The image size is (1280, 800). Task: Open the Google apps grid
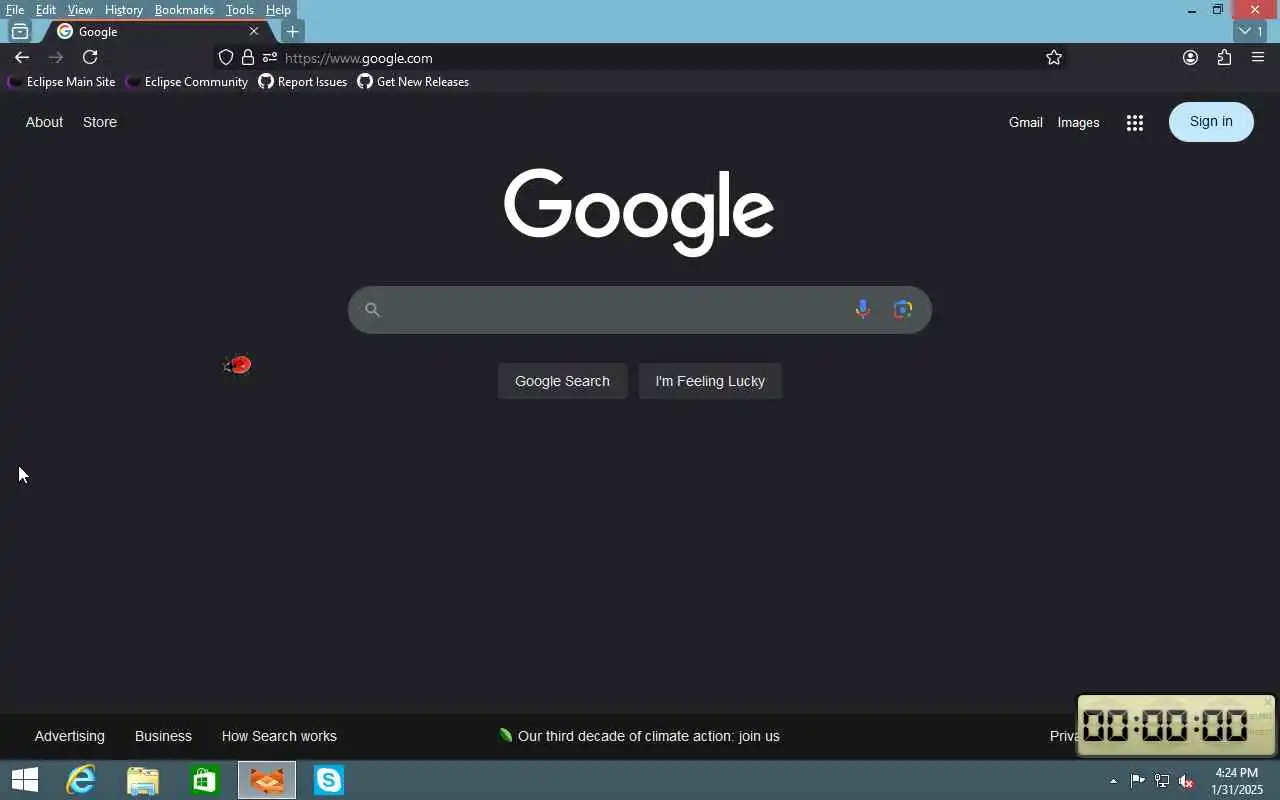(1134, 123)
